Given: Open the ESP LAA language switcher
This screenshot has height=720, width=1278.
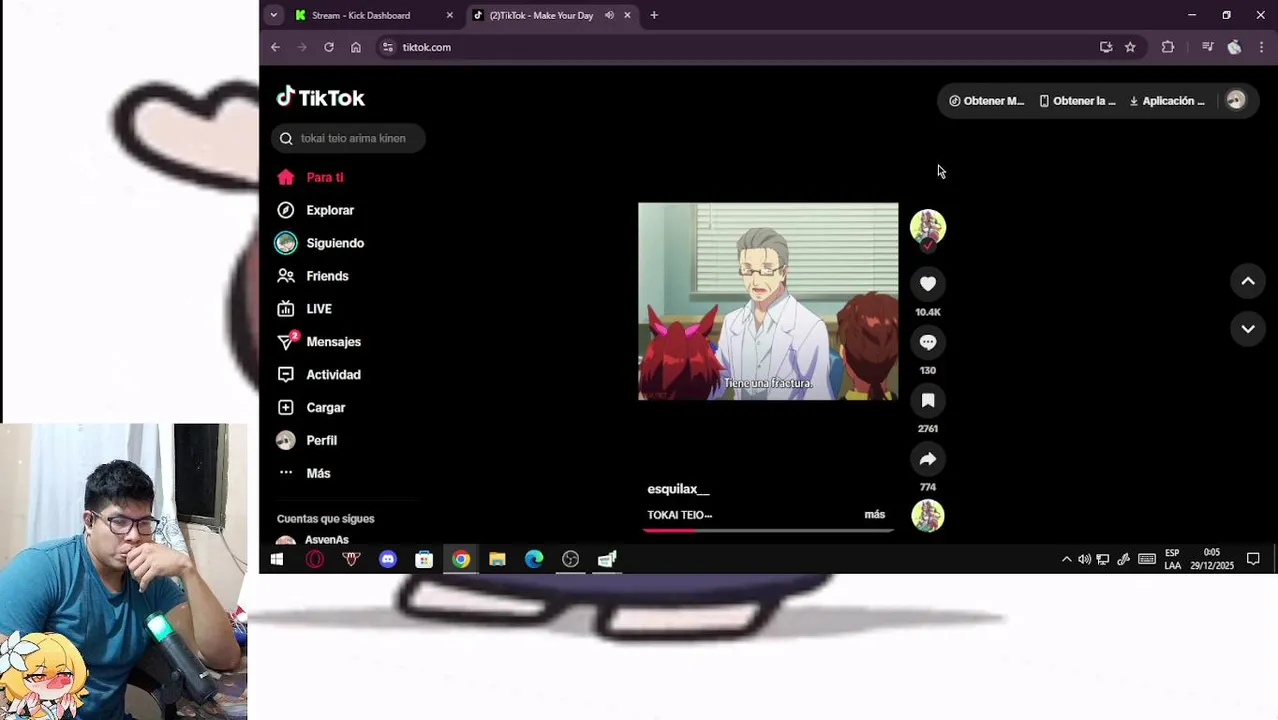Looking at the screenshot, I should coord(1172,559).
